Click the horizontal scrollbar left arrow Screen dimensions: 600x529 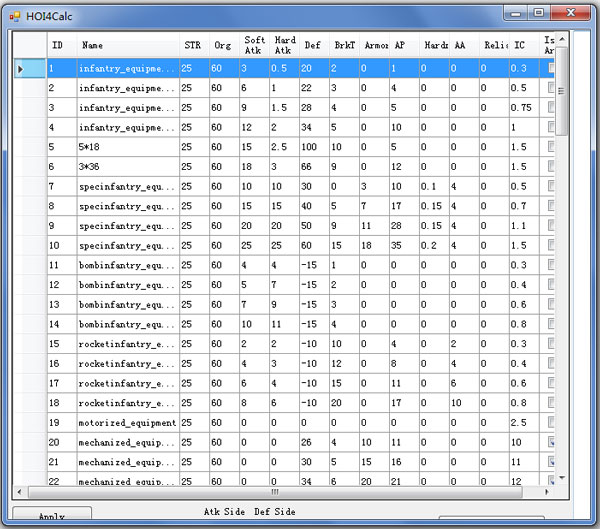pos(20,492)
